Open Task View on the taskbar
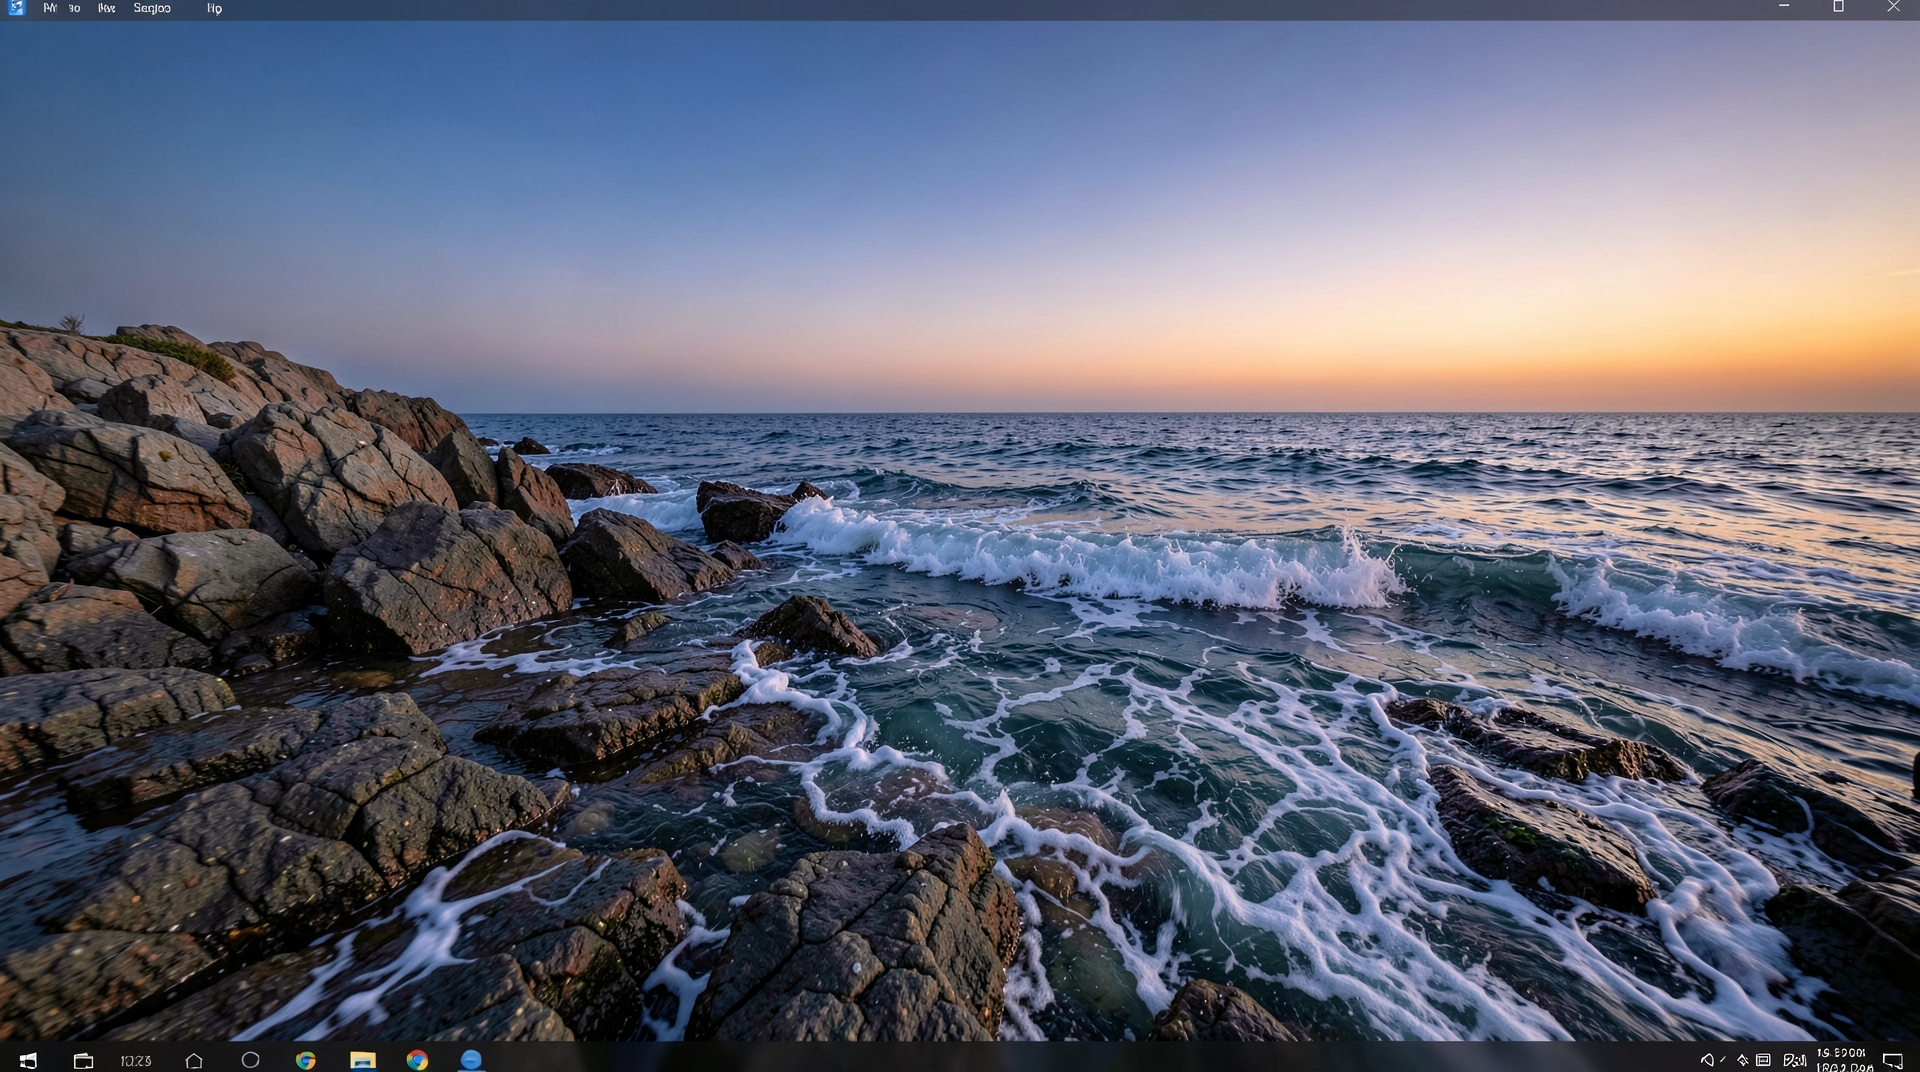 click(x=83, y=1060)
